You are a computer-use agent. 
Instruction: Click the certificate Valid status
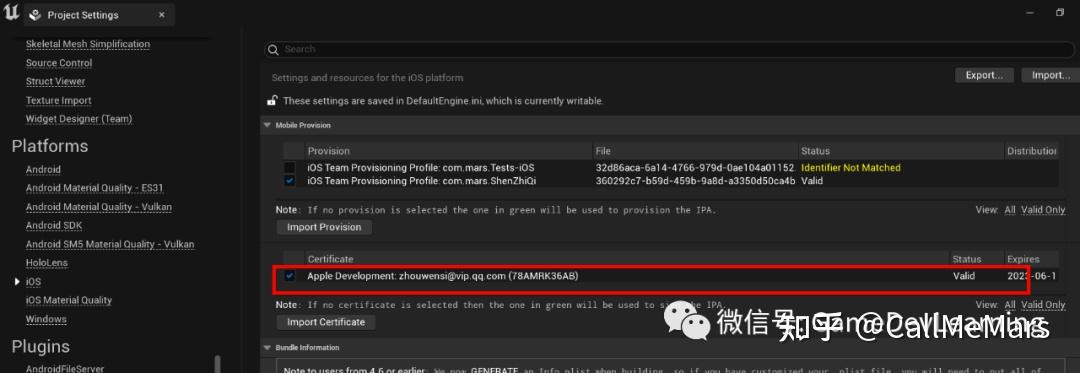[964, 276]
